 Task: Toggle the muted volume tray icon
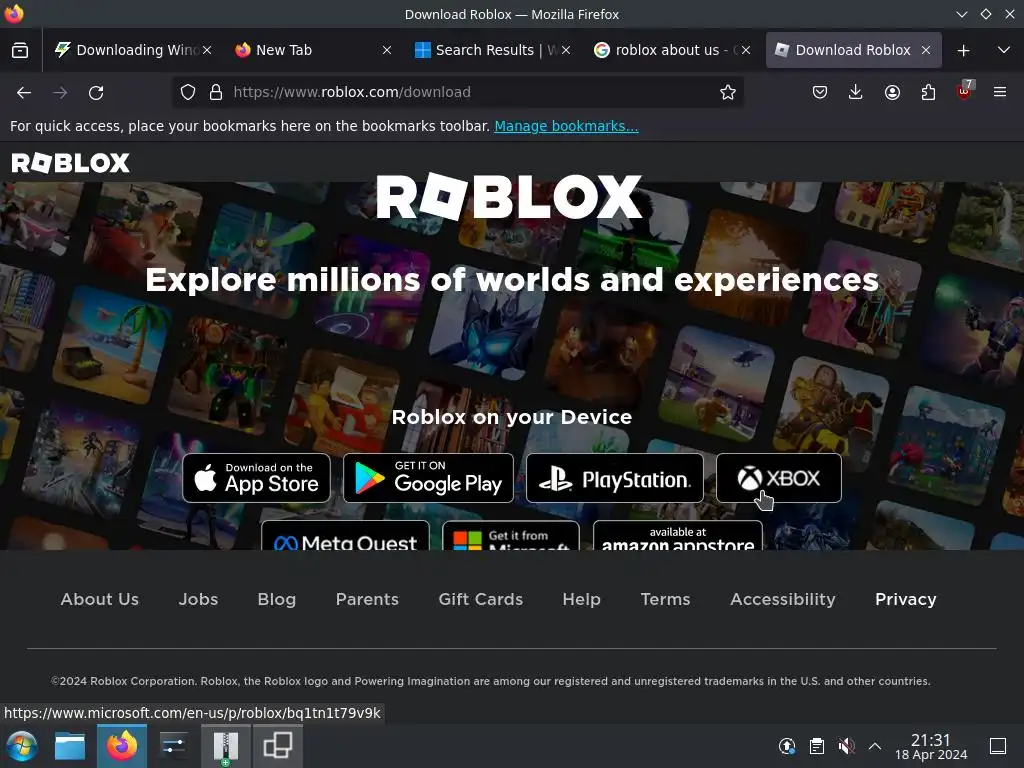pos(846,746)
